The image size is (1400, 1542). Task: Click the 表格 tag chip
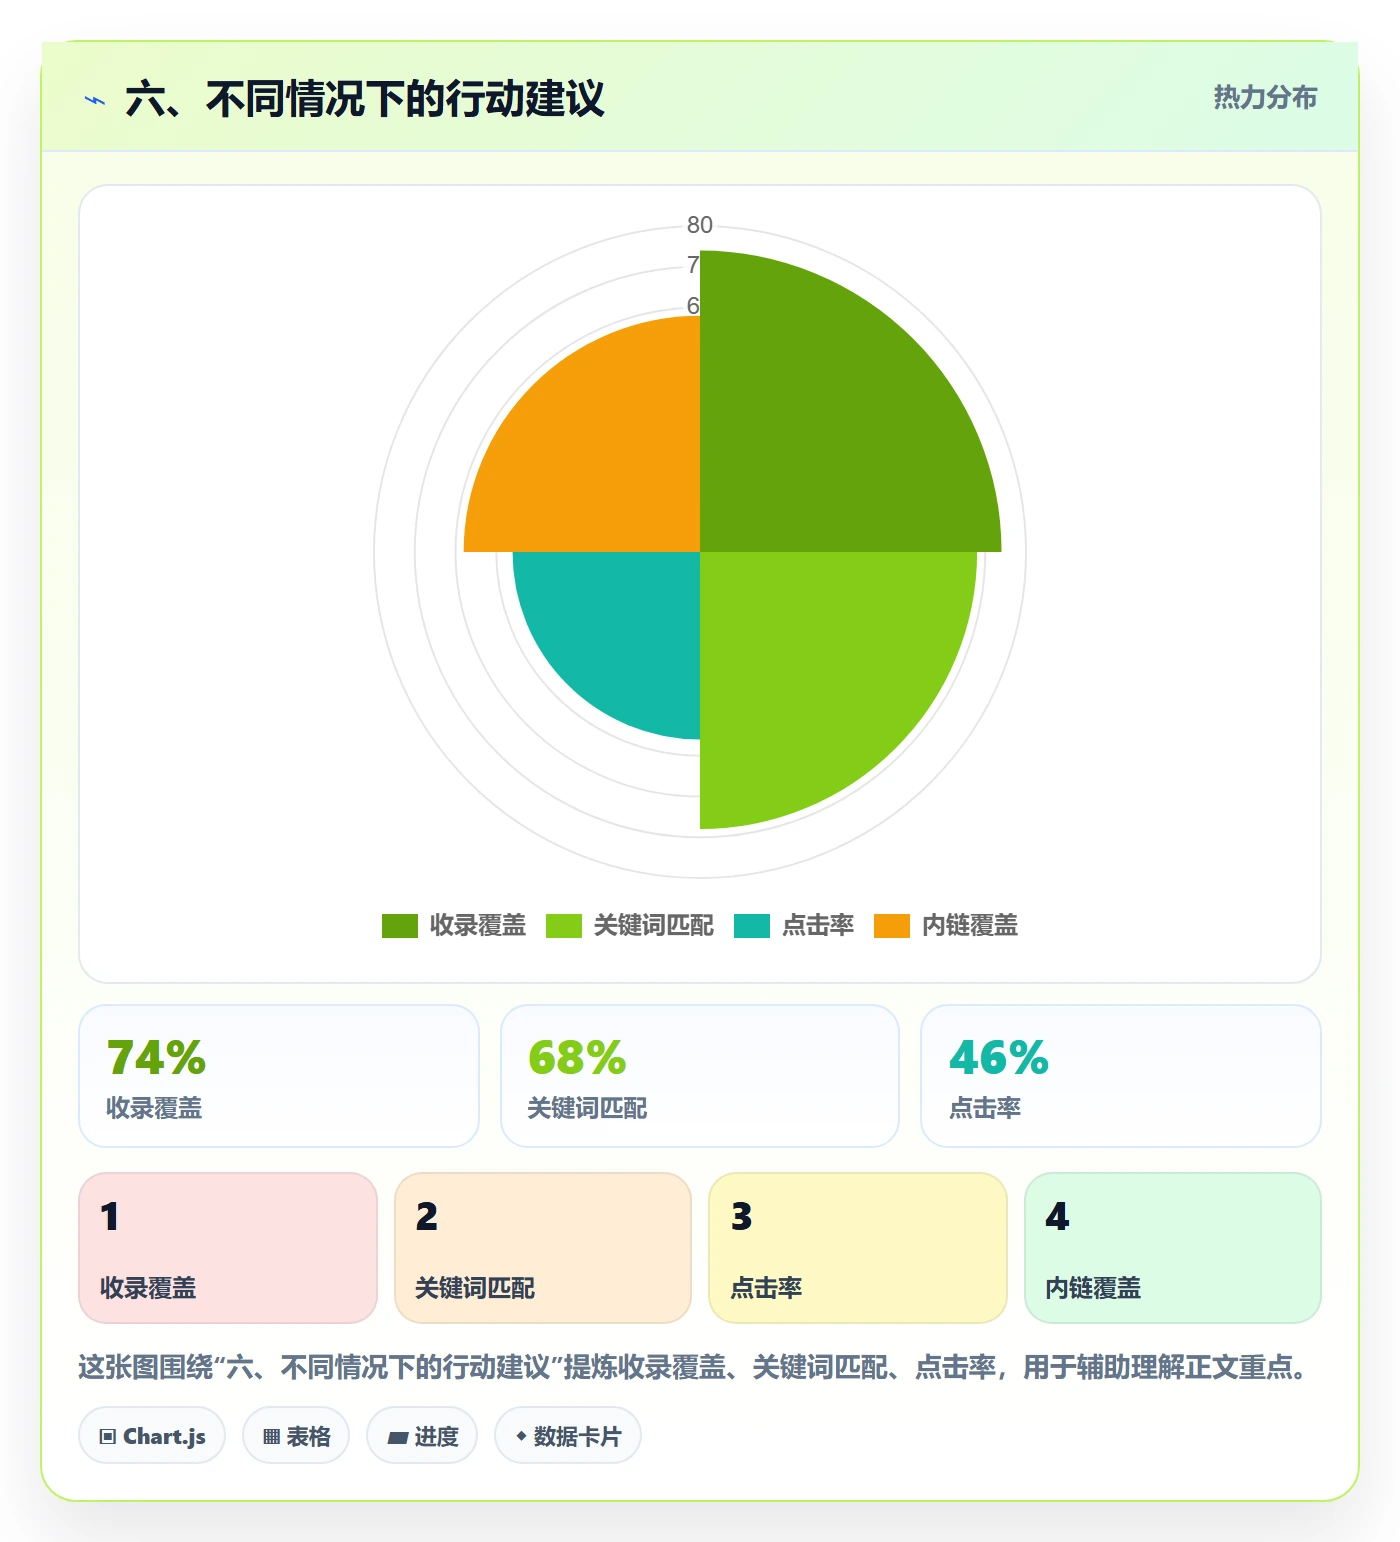(296, 1436)
